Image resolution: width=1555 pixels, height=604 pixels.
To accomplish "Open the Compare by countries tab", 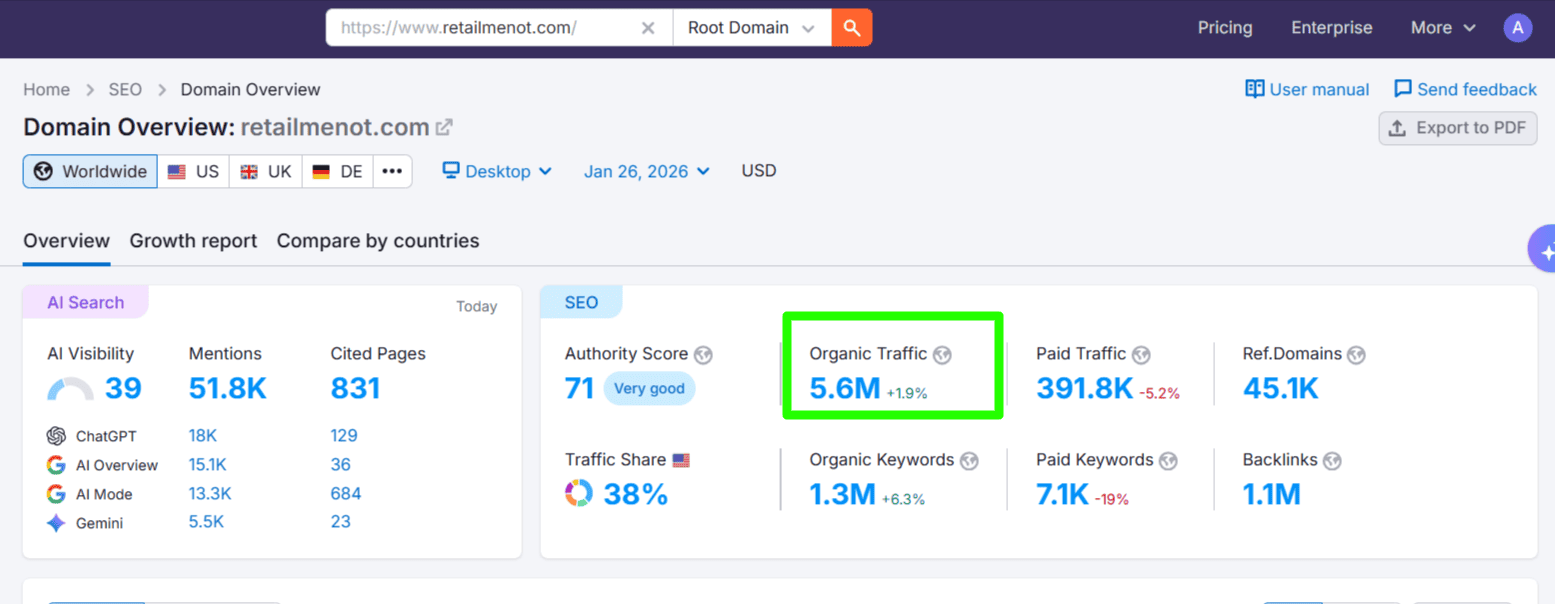I will click(377, 241).
